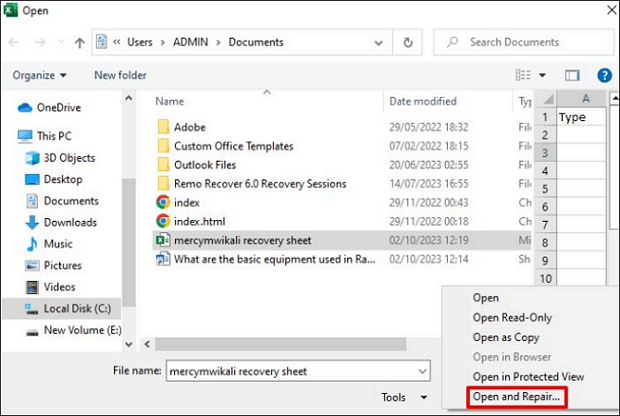Open the change view dropdown arrow
Screen dimensions: 620x416
point(543,75)
